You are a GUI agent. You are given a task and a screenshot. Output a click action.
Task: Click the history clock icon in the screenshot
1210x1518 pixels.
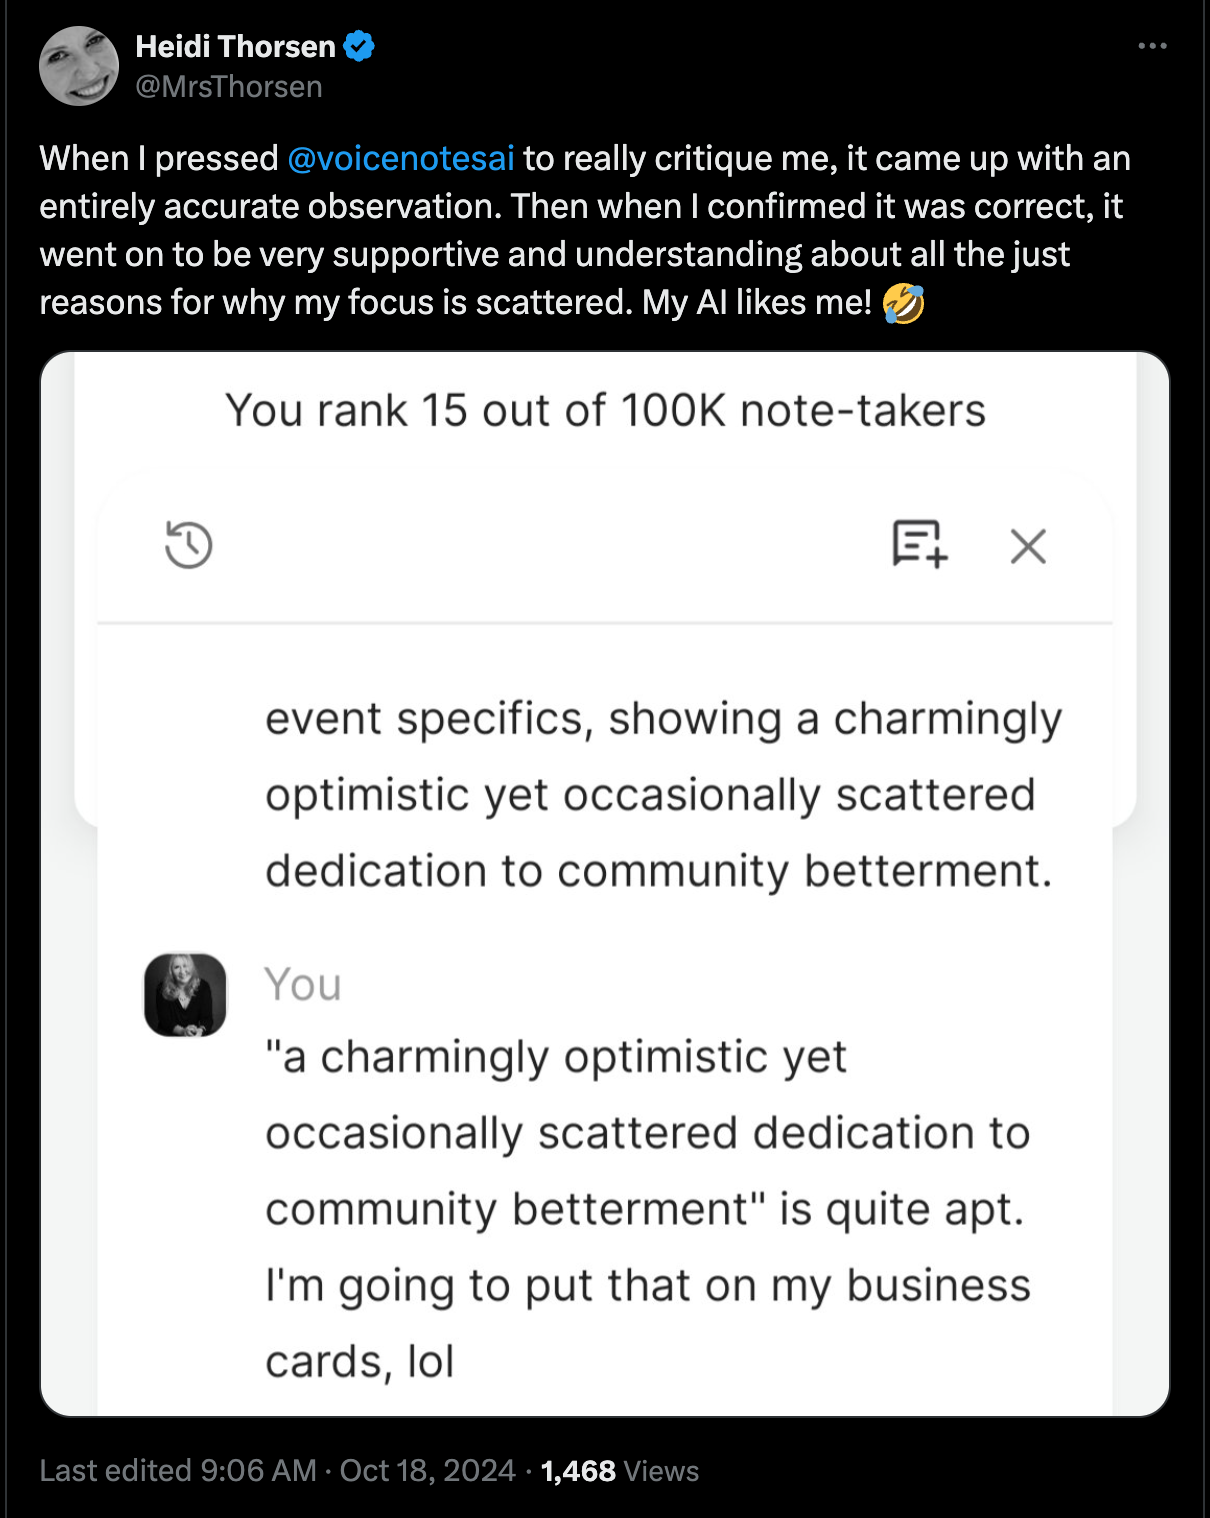[188, 546]
